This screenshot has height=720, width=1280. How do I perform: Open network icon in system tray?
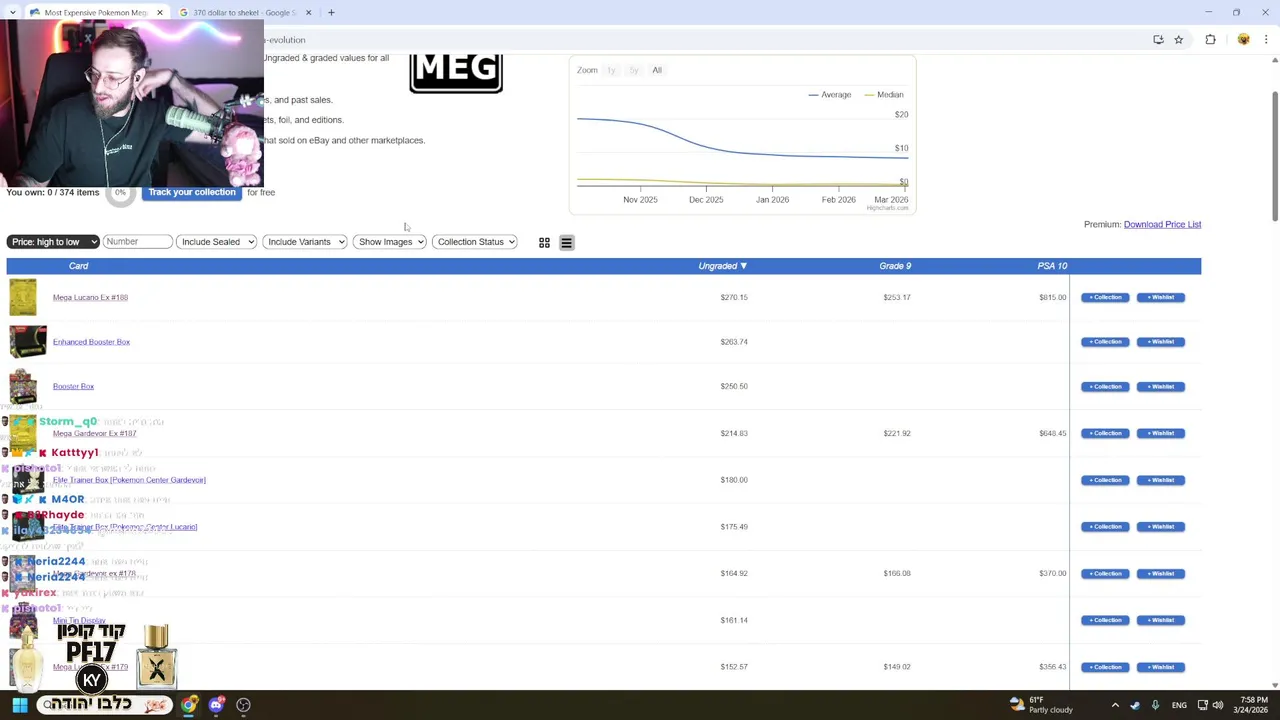pos(1202,705)
